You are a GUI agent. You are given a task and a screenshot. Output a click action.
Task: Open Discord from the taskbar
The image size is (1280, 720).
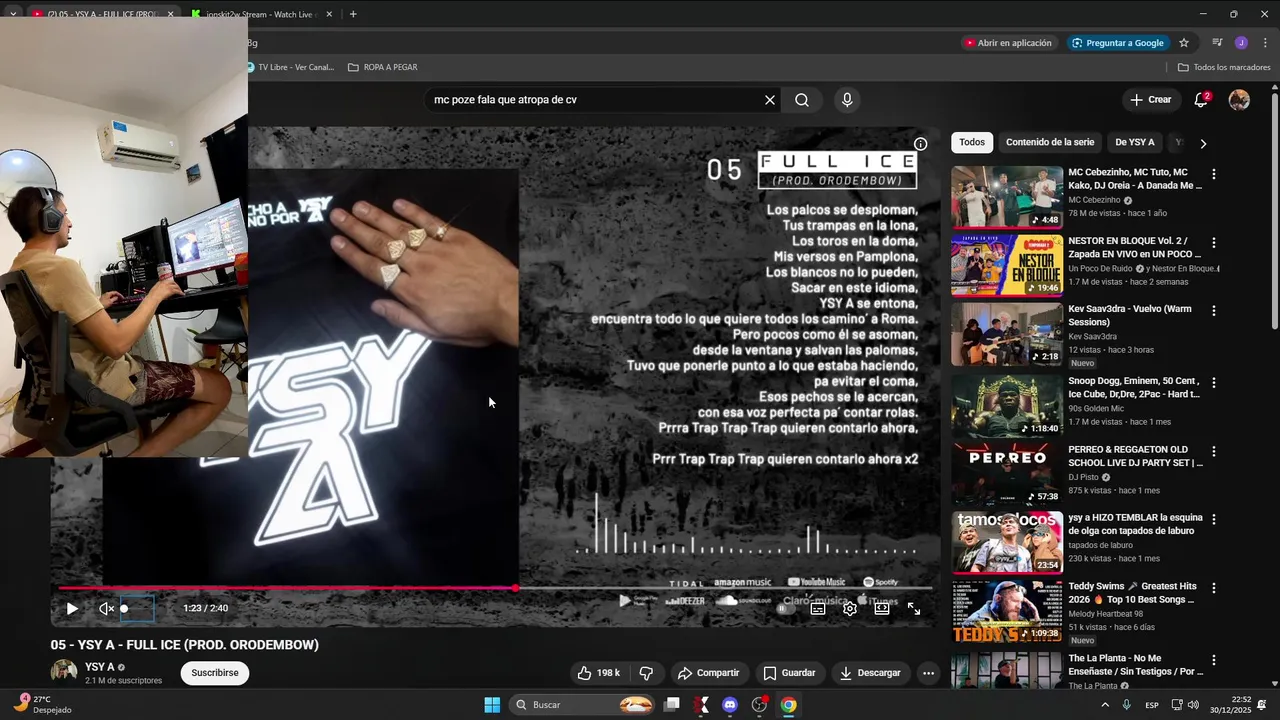coord(730,705)
